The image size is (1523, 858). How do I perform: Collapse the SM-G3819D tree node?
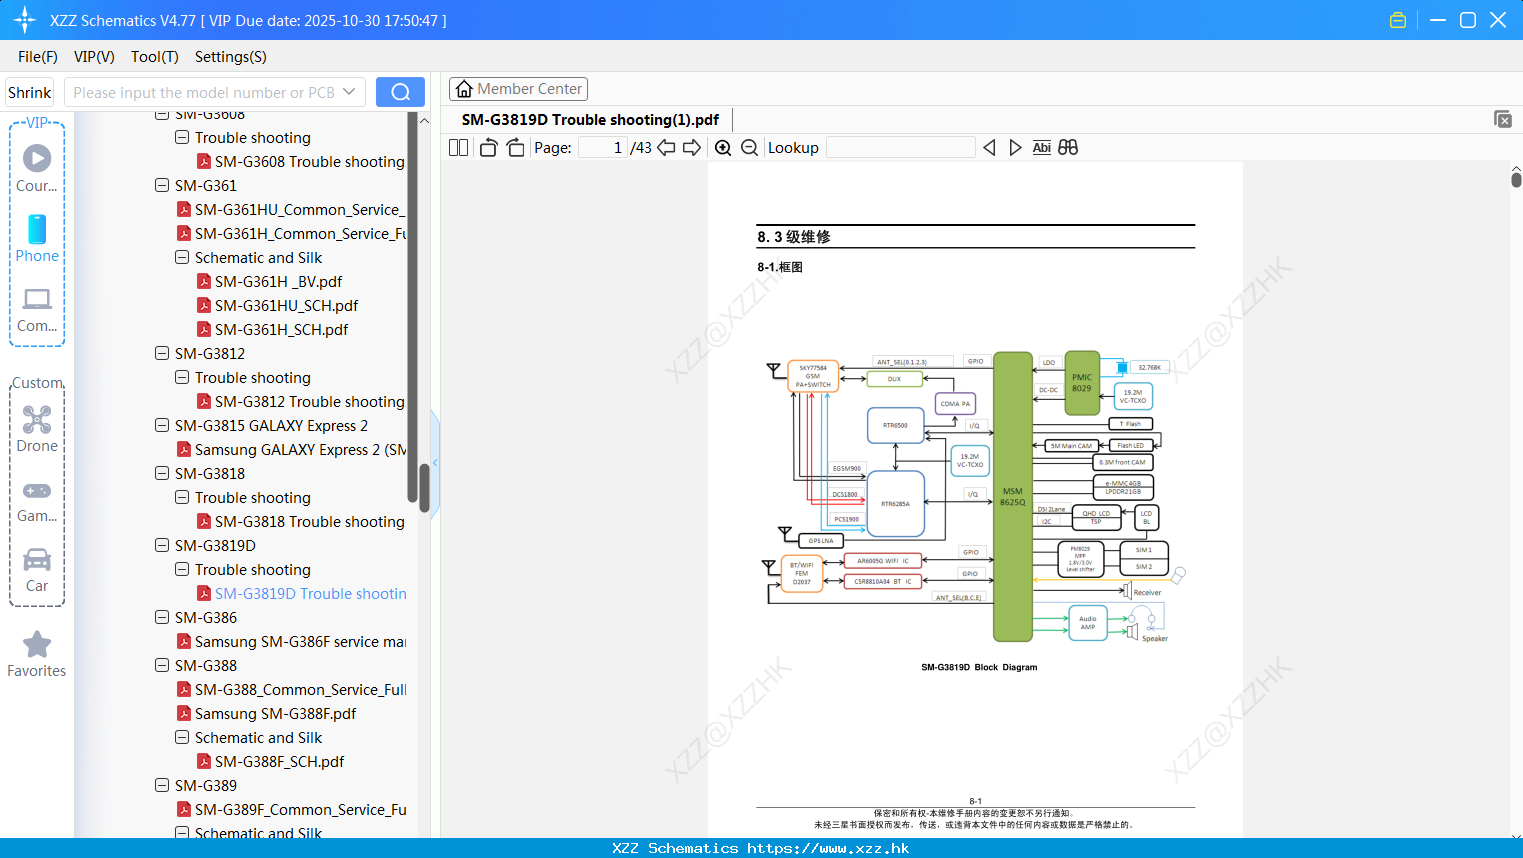pos(162,545)
